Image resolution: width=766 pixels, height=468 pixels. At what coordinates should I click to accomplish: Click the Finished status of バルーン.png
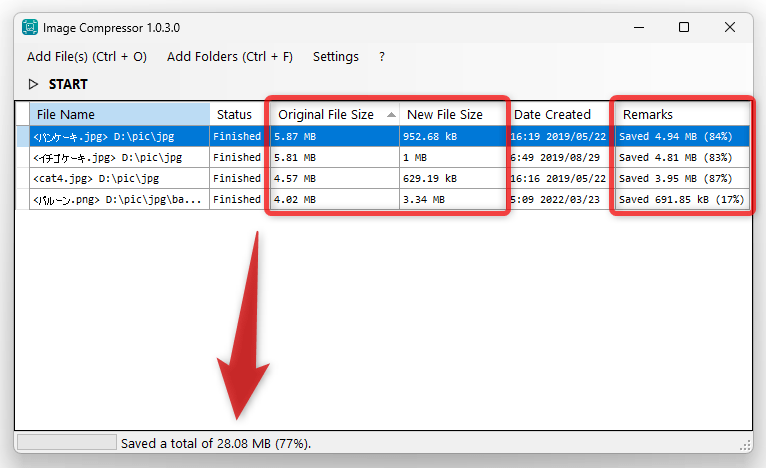click(x=239, y=199)
